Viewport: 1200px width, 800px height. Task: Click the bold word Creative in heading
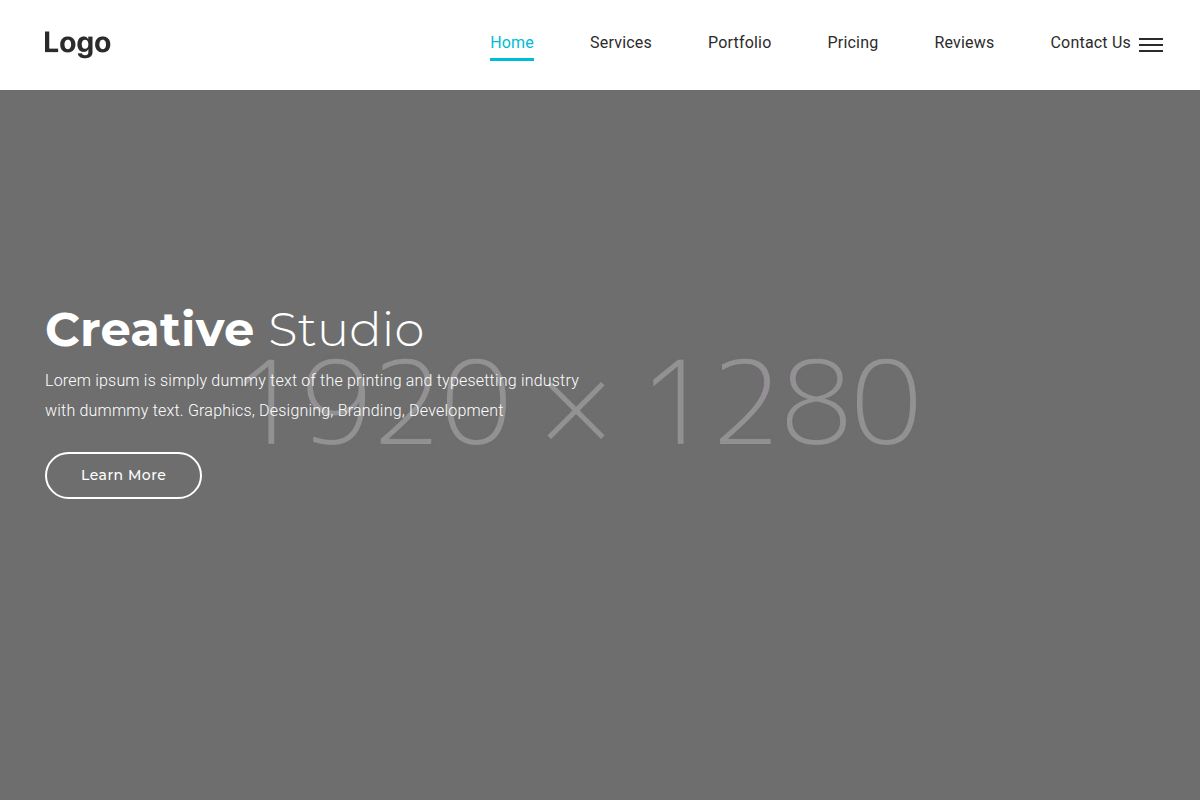pyautogui.click(x=150, y=330)
